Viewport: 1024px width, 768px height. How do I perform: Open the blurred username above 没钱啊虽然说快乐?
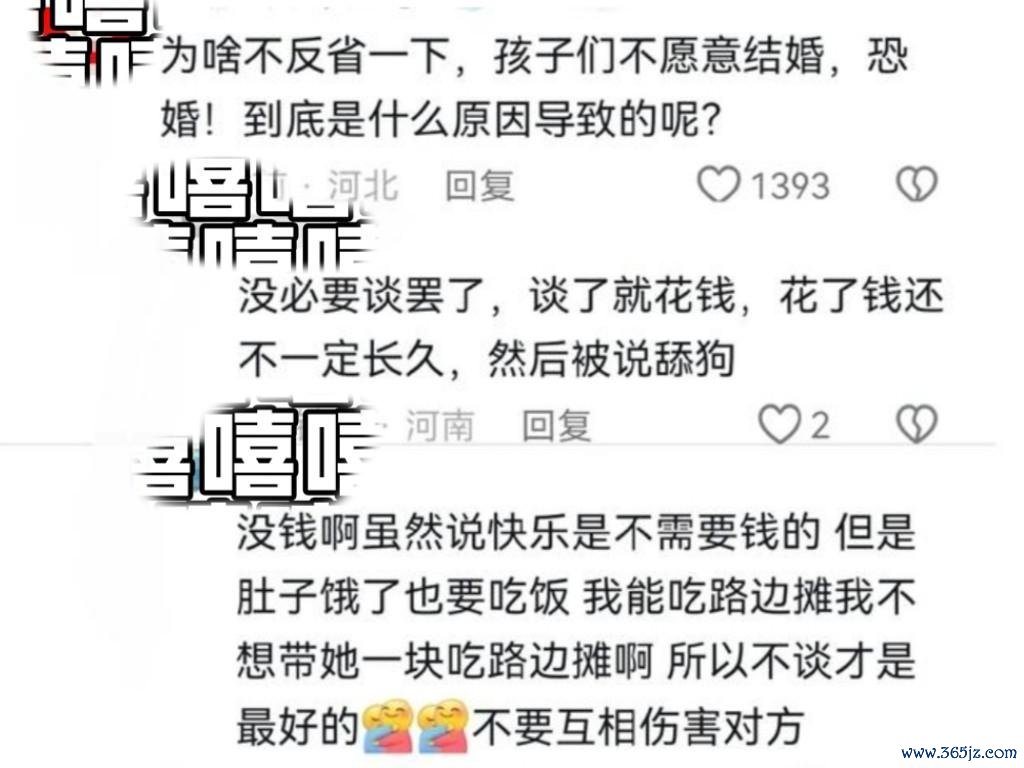256,453
